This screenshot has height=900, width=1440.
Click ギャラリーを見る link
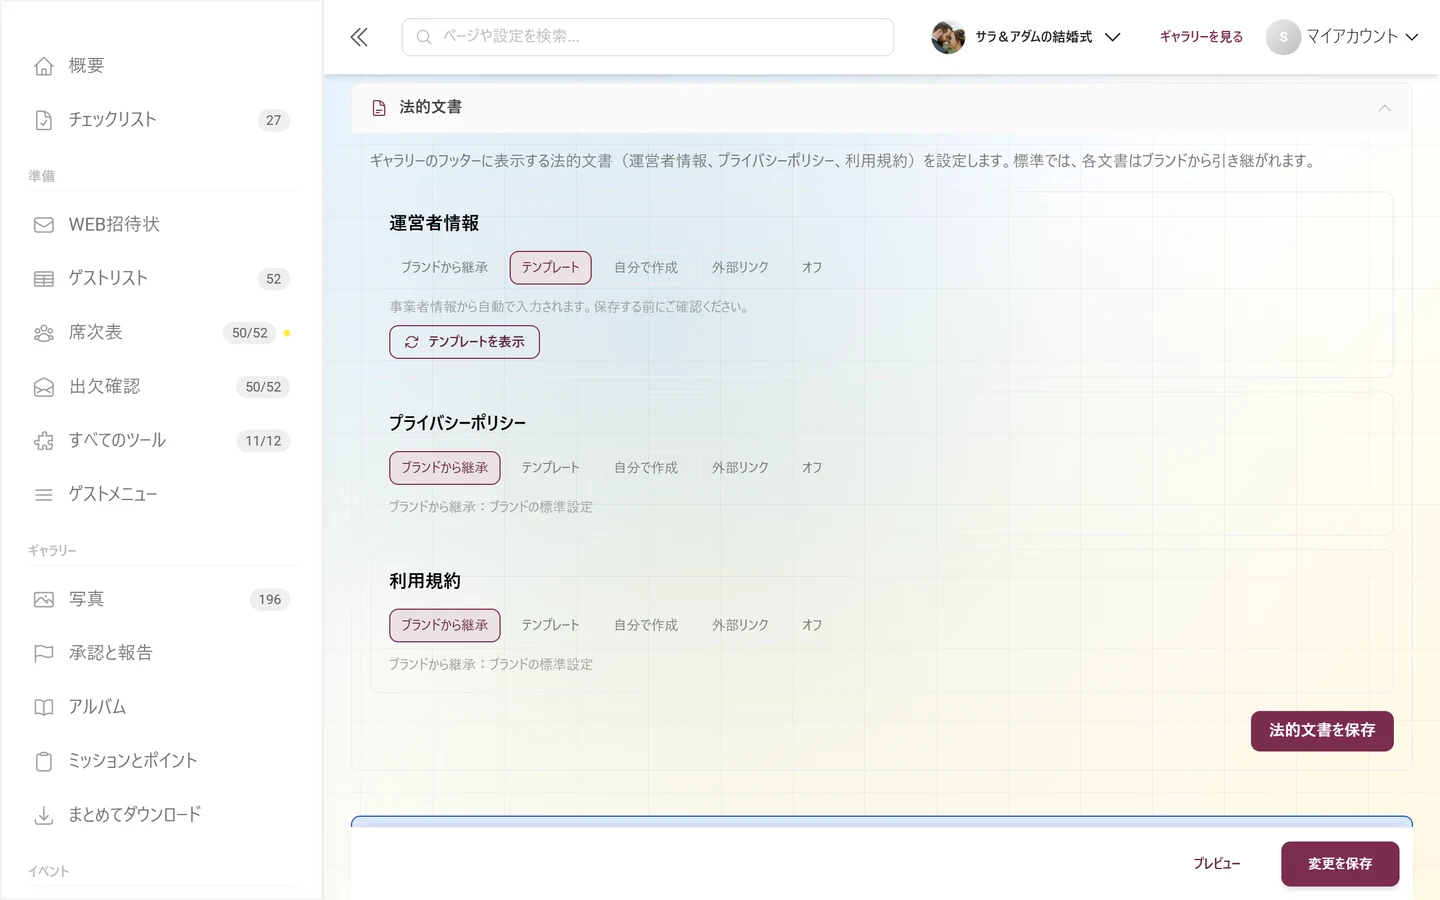click(x=1201, y=37)
